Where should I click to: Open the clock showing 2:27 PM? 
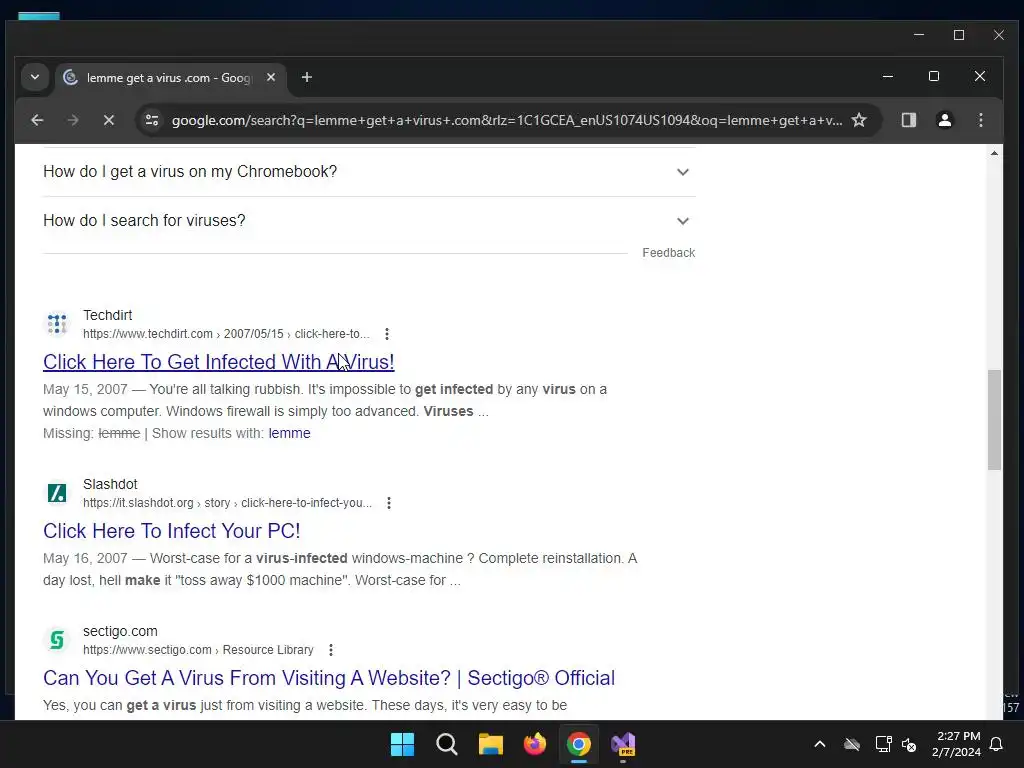click(x=957, y=744)
